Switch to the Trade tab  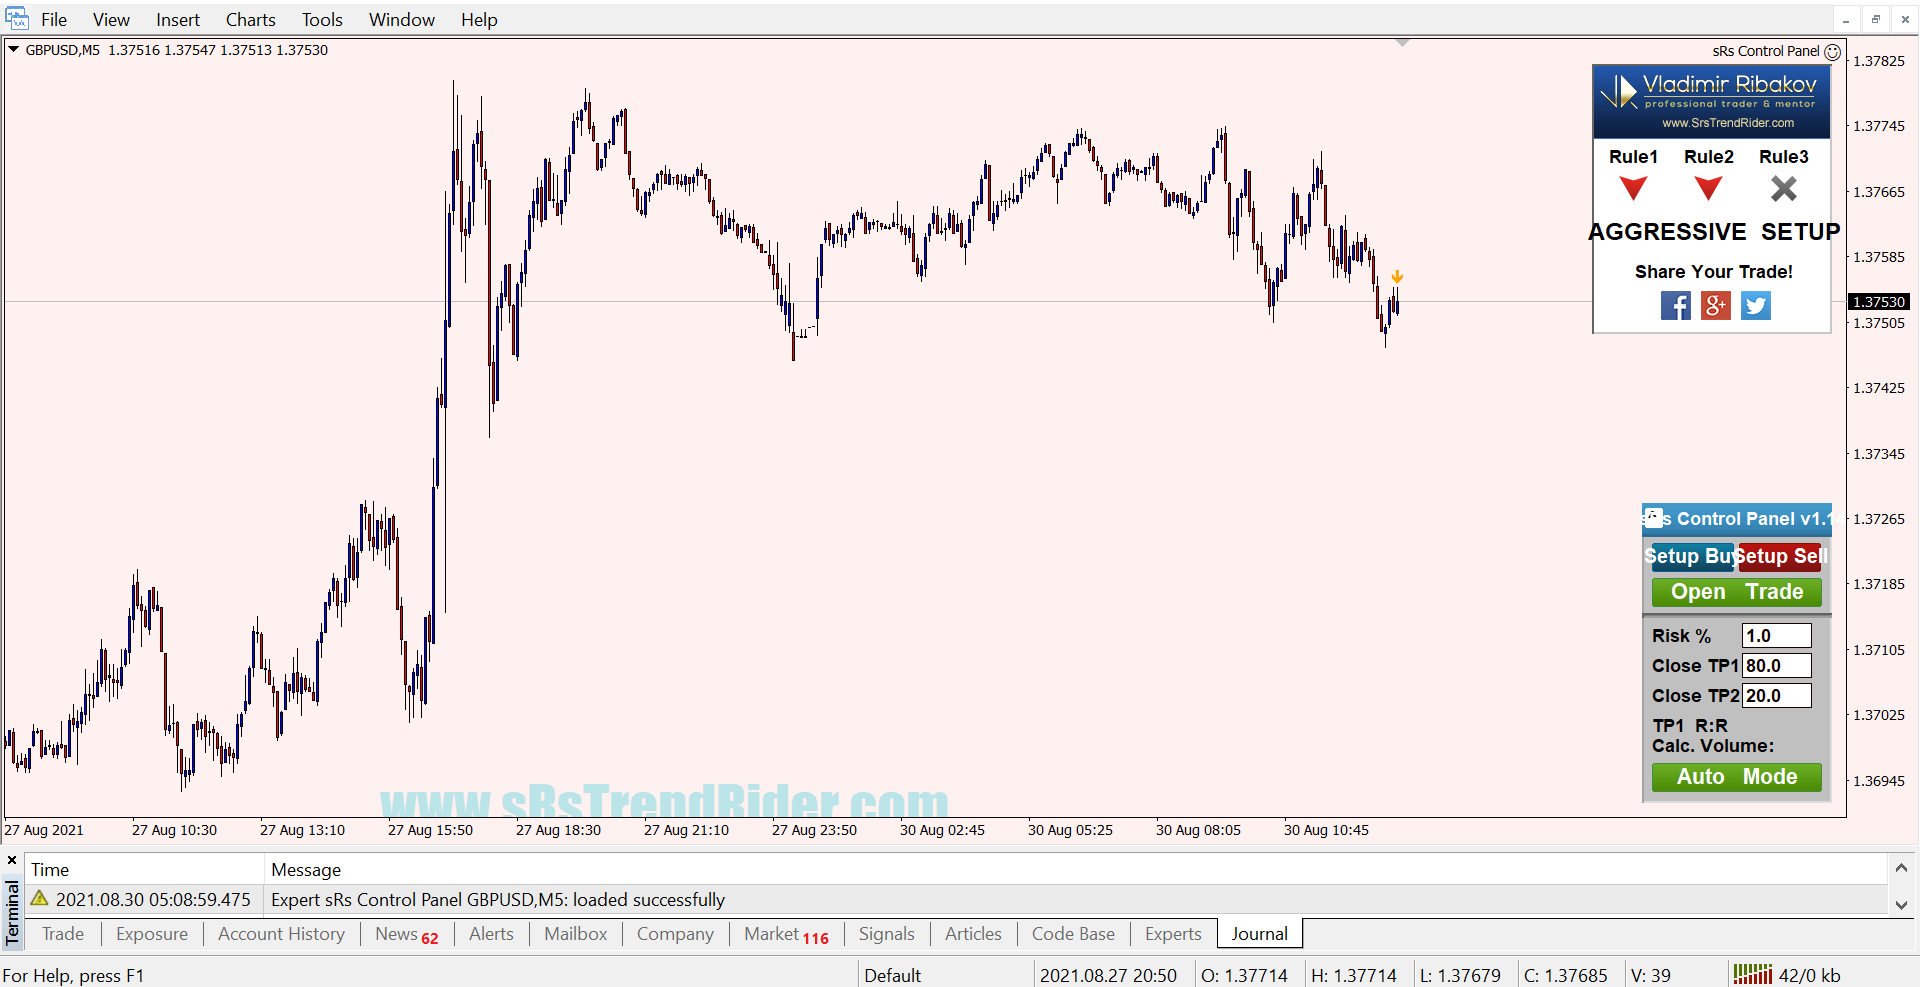click(63, 934)
